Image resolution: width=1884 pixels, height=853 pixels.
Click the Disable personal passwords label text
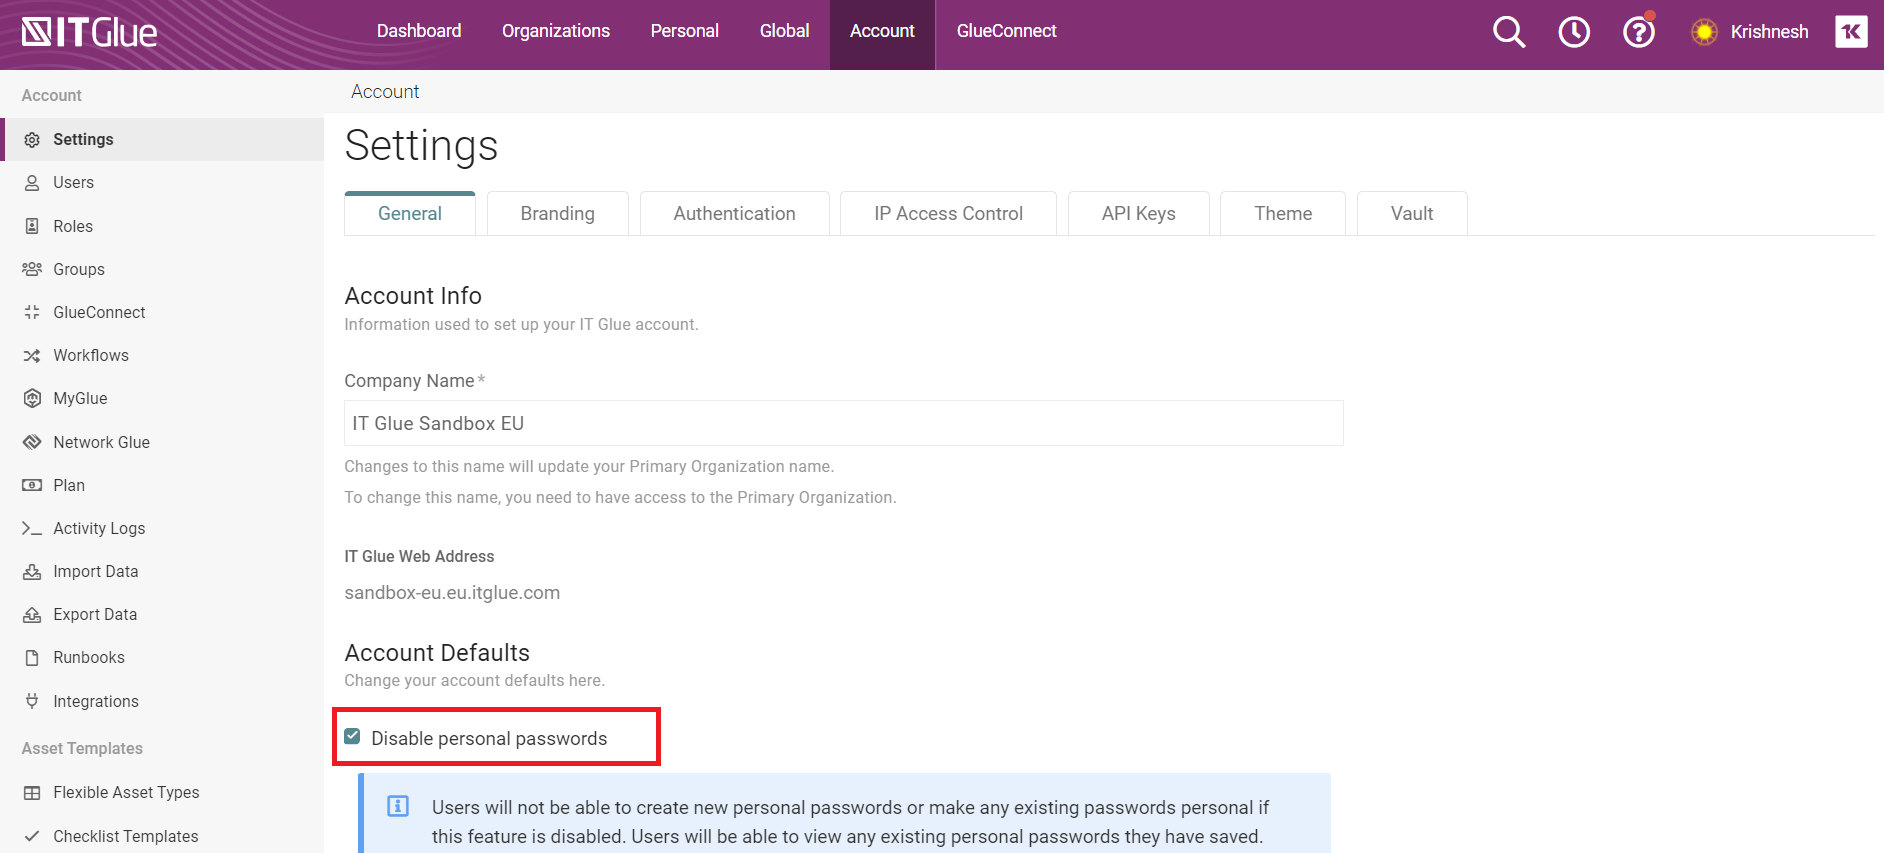pyautogui.click(x=489, y=738)
